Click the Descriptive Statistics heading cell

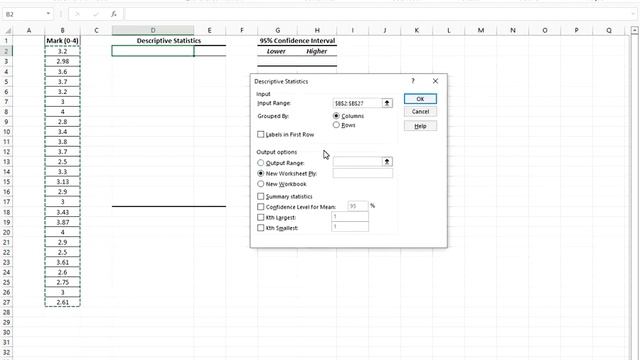(169, 41)
